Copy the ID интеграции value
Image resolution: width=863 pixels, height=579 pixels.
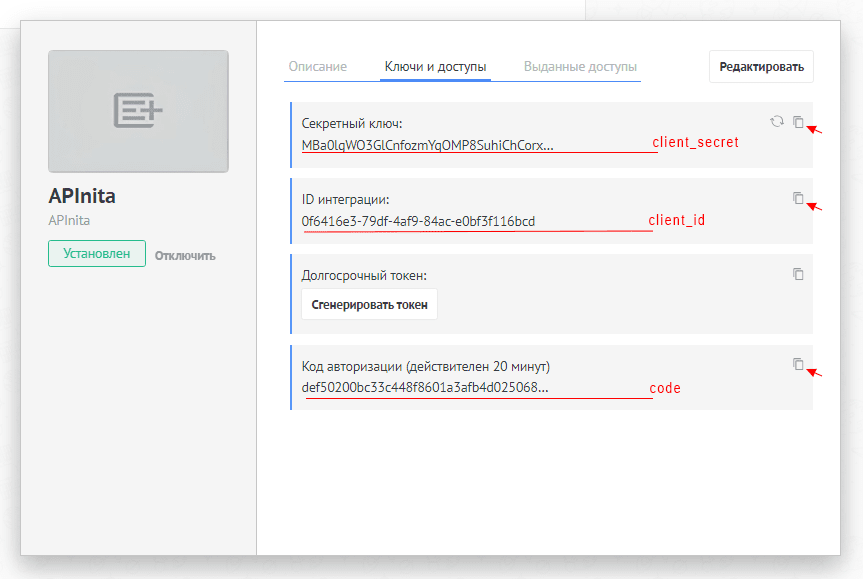(x=798, y=198)
